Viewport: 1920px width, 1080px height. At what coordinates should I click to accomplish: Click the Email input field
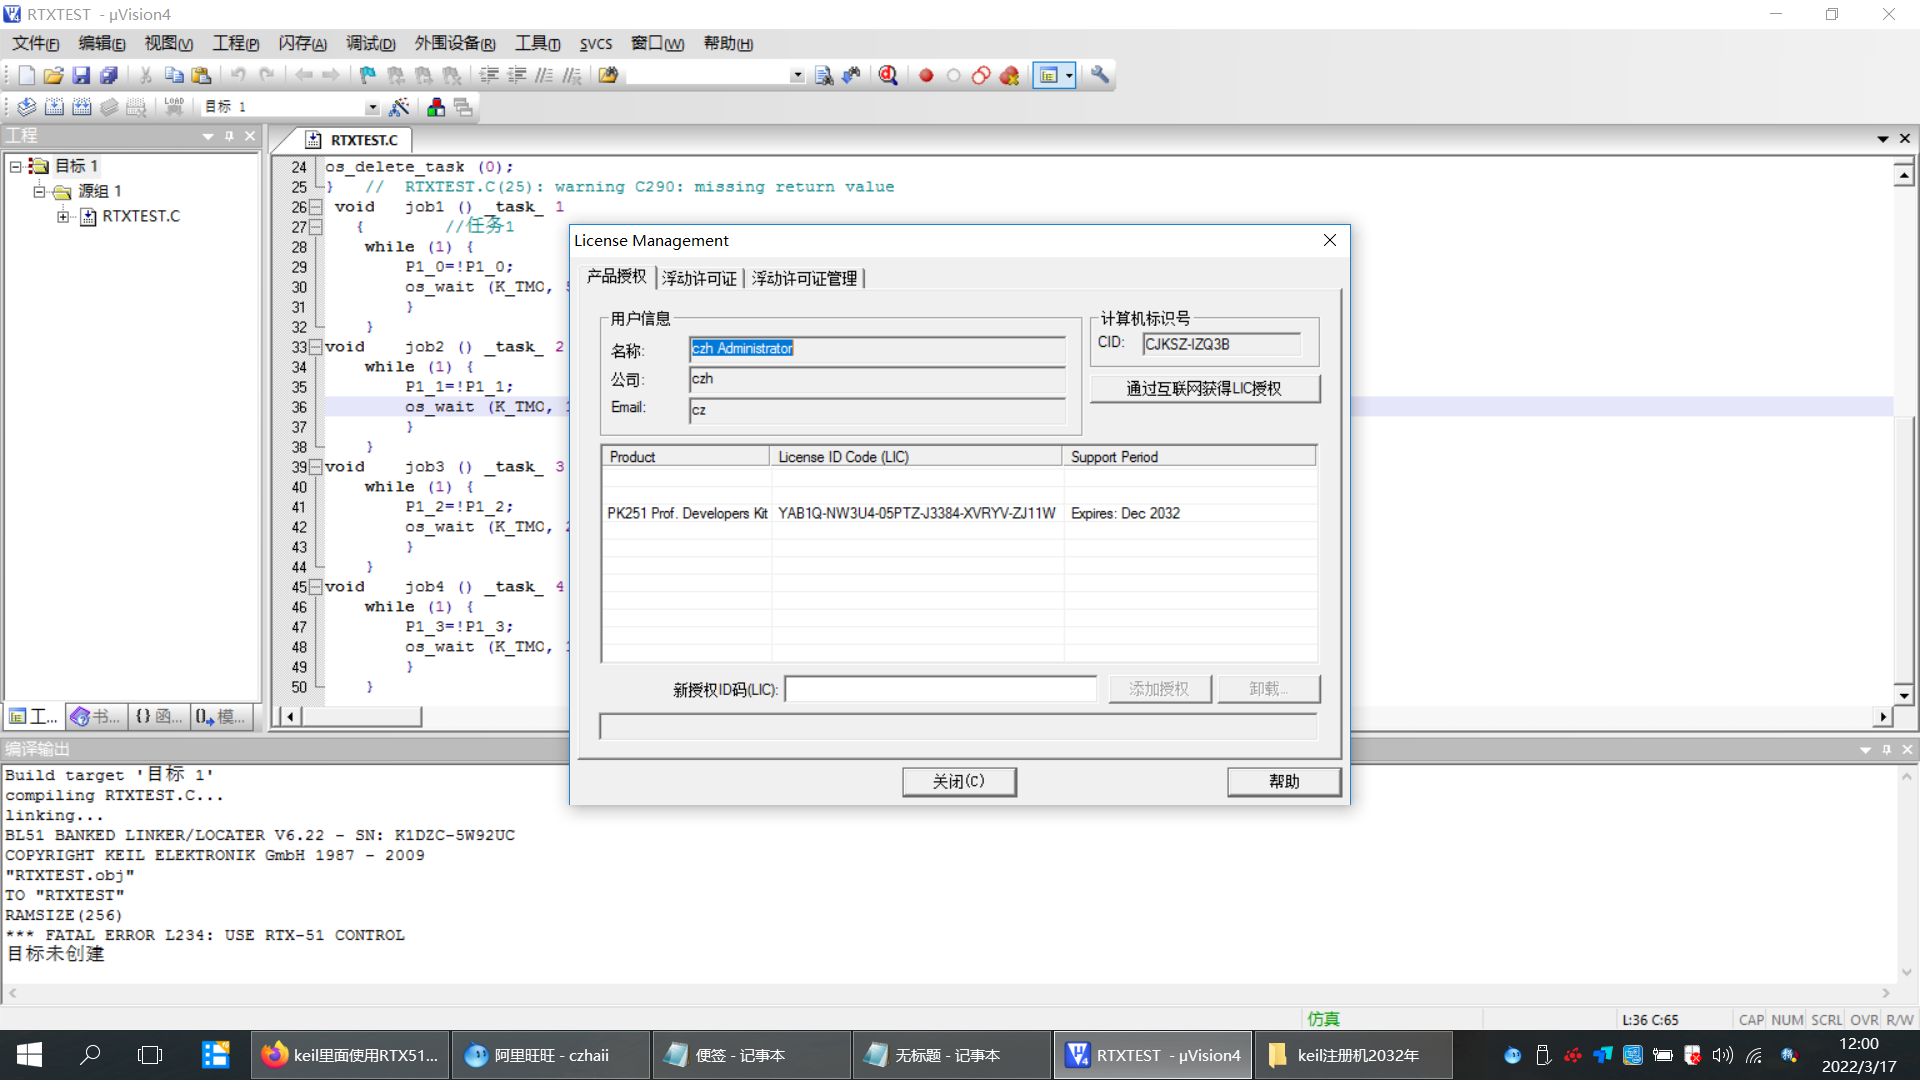point(877,410)
